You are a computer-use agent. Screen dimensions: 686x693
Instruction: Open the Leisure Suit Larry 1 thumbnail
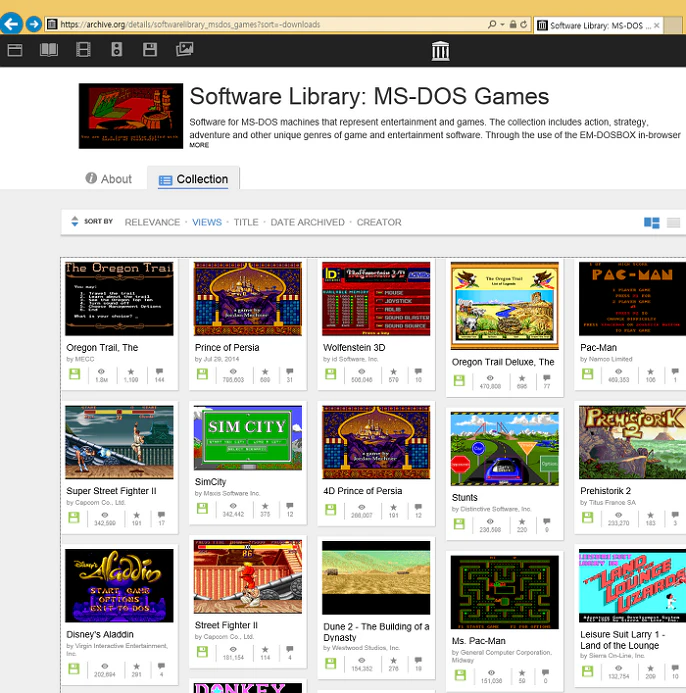[x=633, y=586]
